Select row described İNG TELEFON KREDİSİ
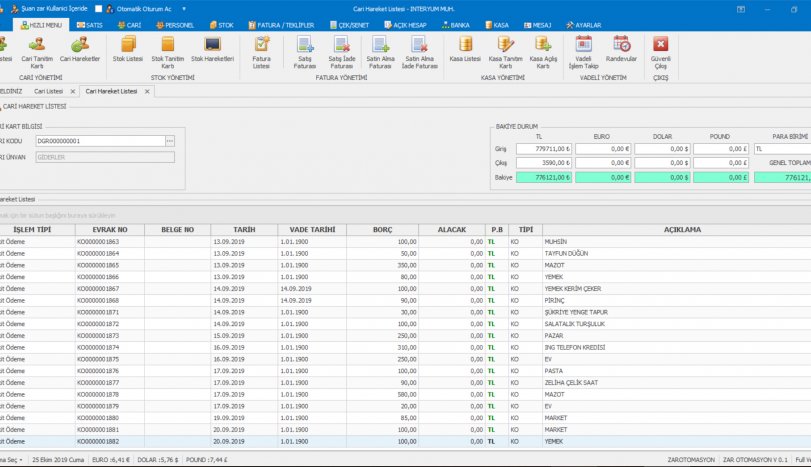Screen dimensions: 811x467 [x=406, y=348]
